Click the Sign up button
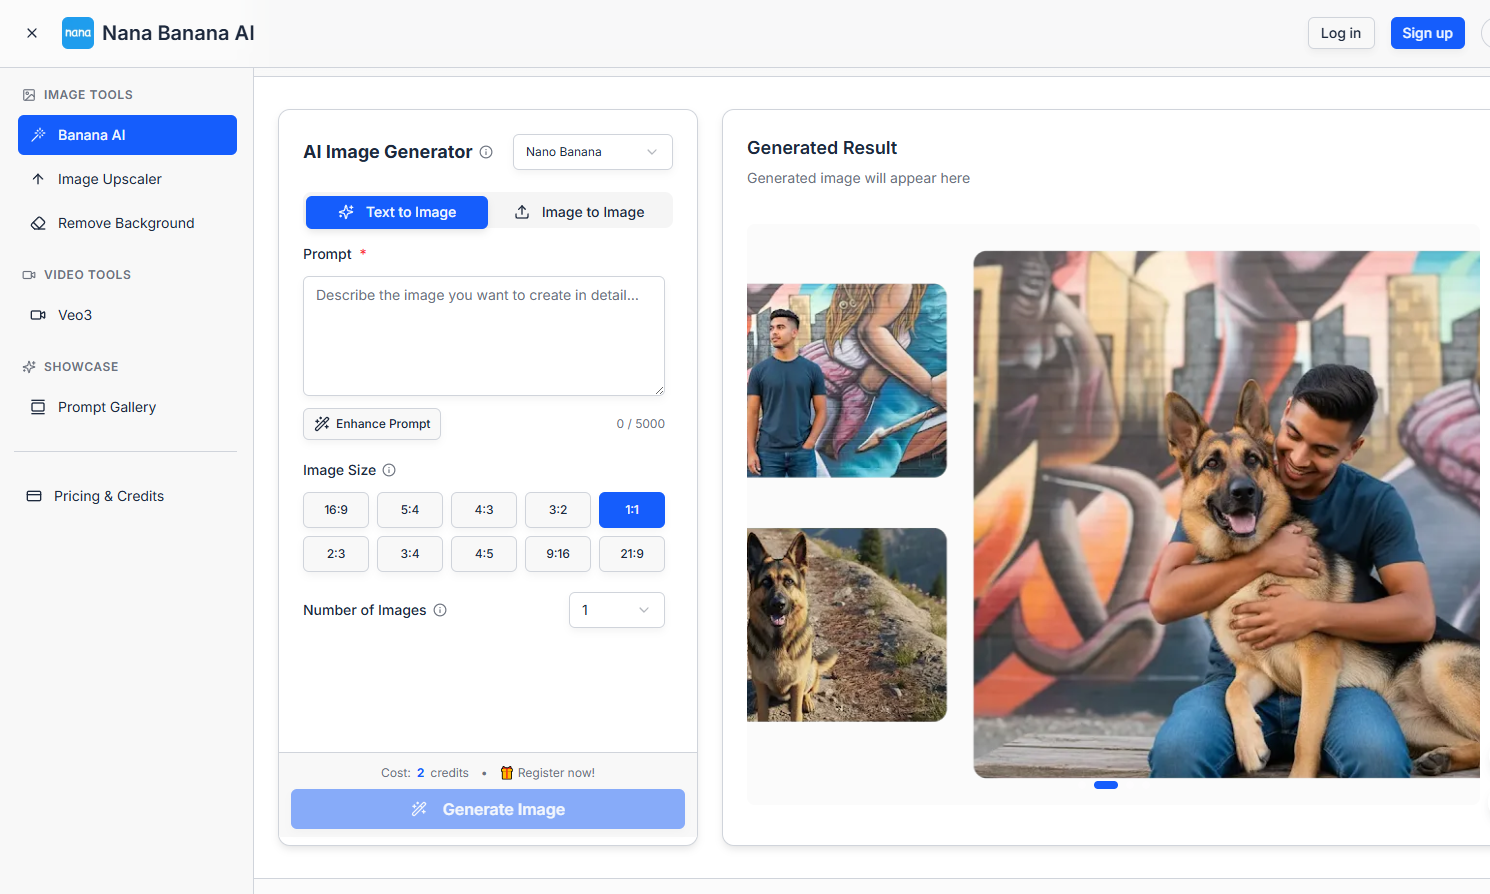Screen dimensions: 1490x894 1427,33
